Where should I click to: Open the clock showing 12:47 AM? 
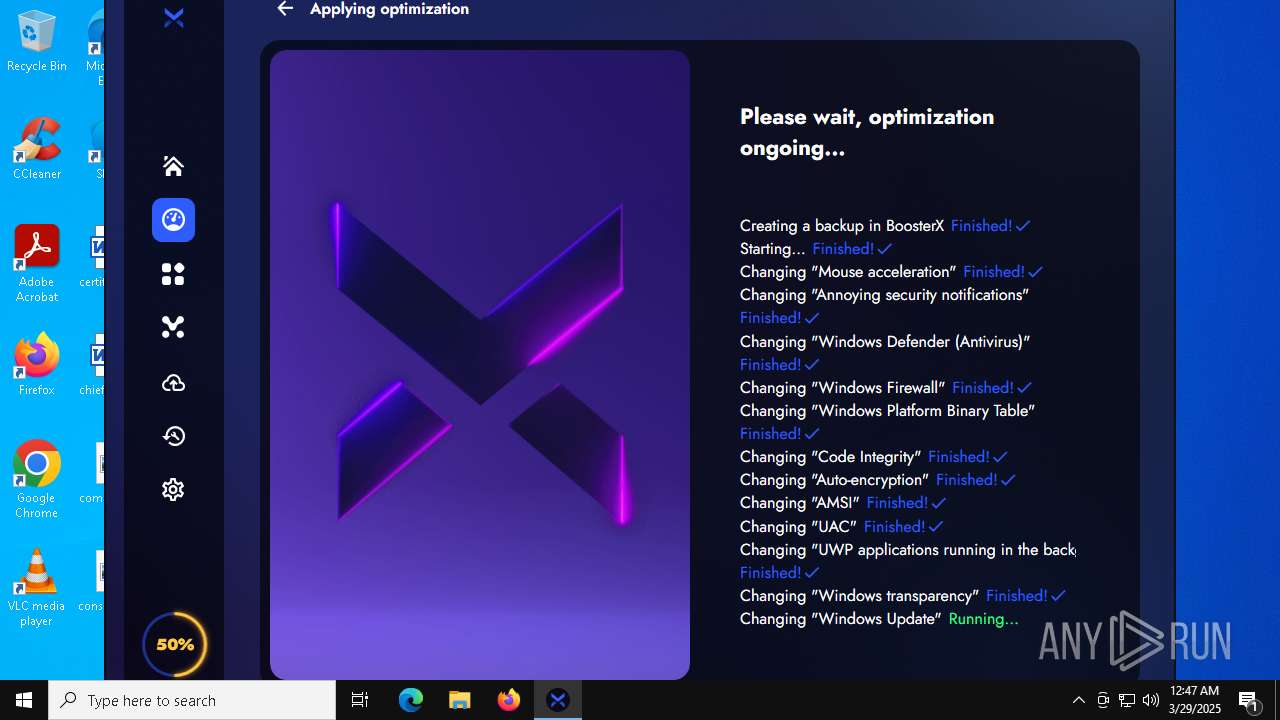pyautogui.click(x=1195, y=700)
